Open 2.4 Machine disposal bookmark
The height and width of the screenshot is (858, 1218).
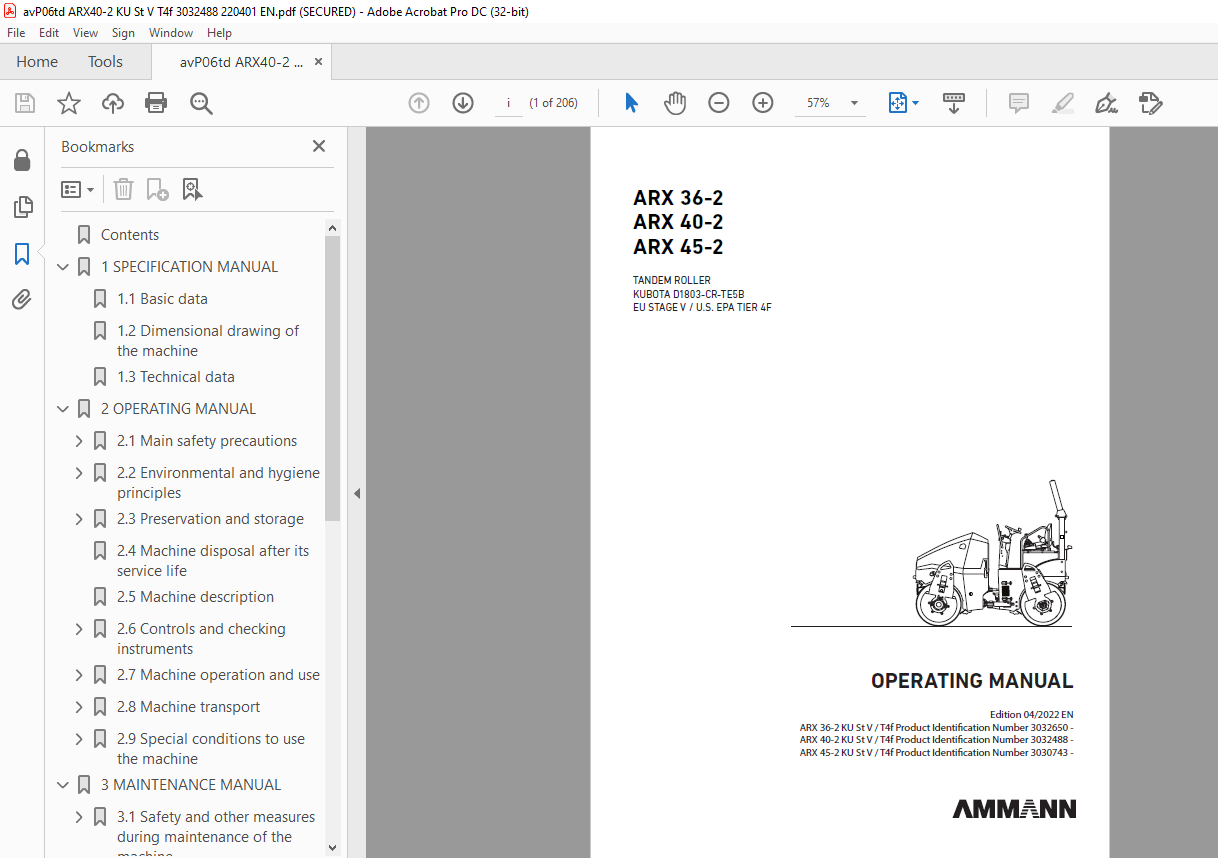213,561
